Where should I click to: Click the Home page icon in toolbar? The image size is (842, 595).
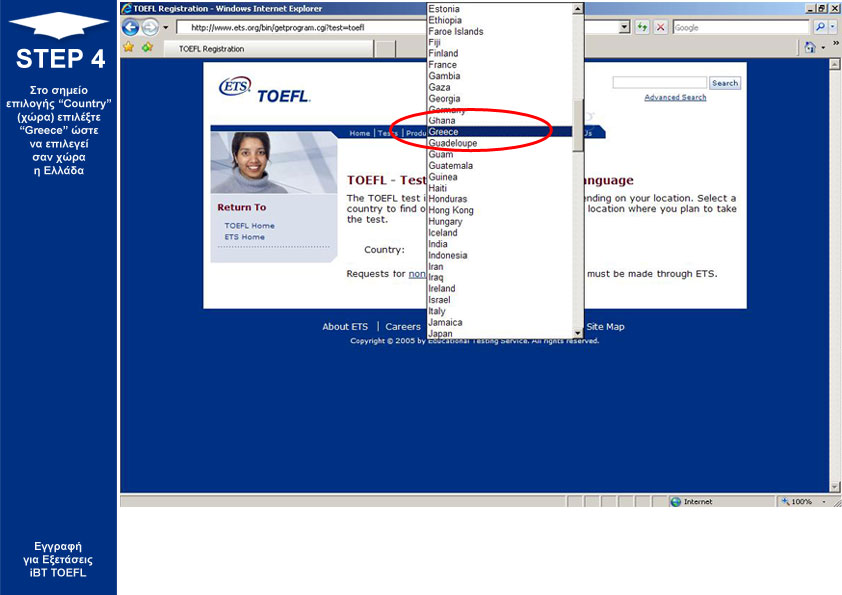tap(810, 48)
